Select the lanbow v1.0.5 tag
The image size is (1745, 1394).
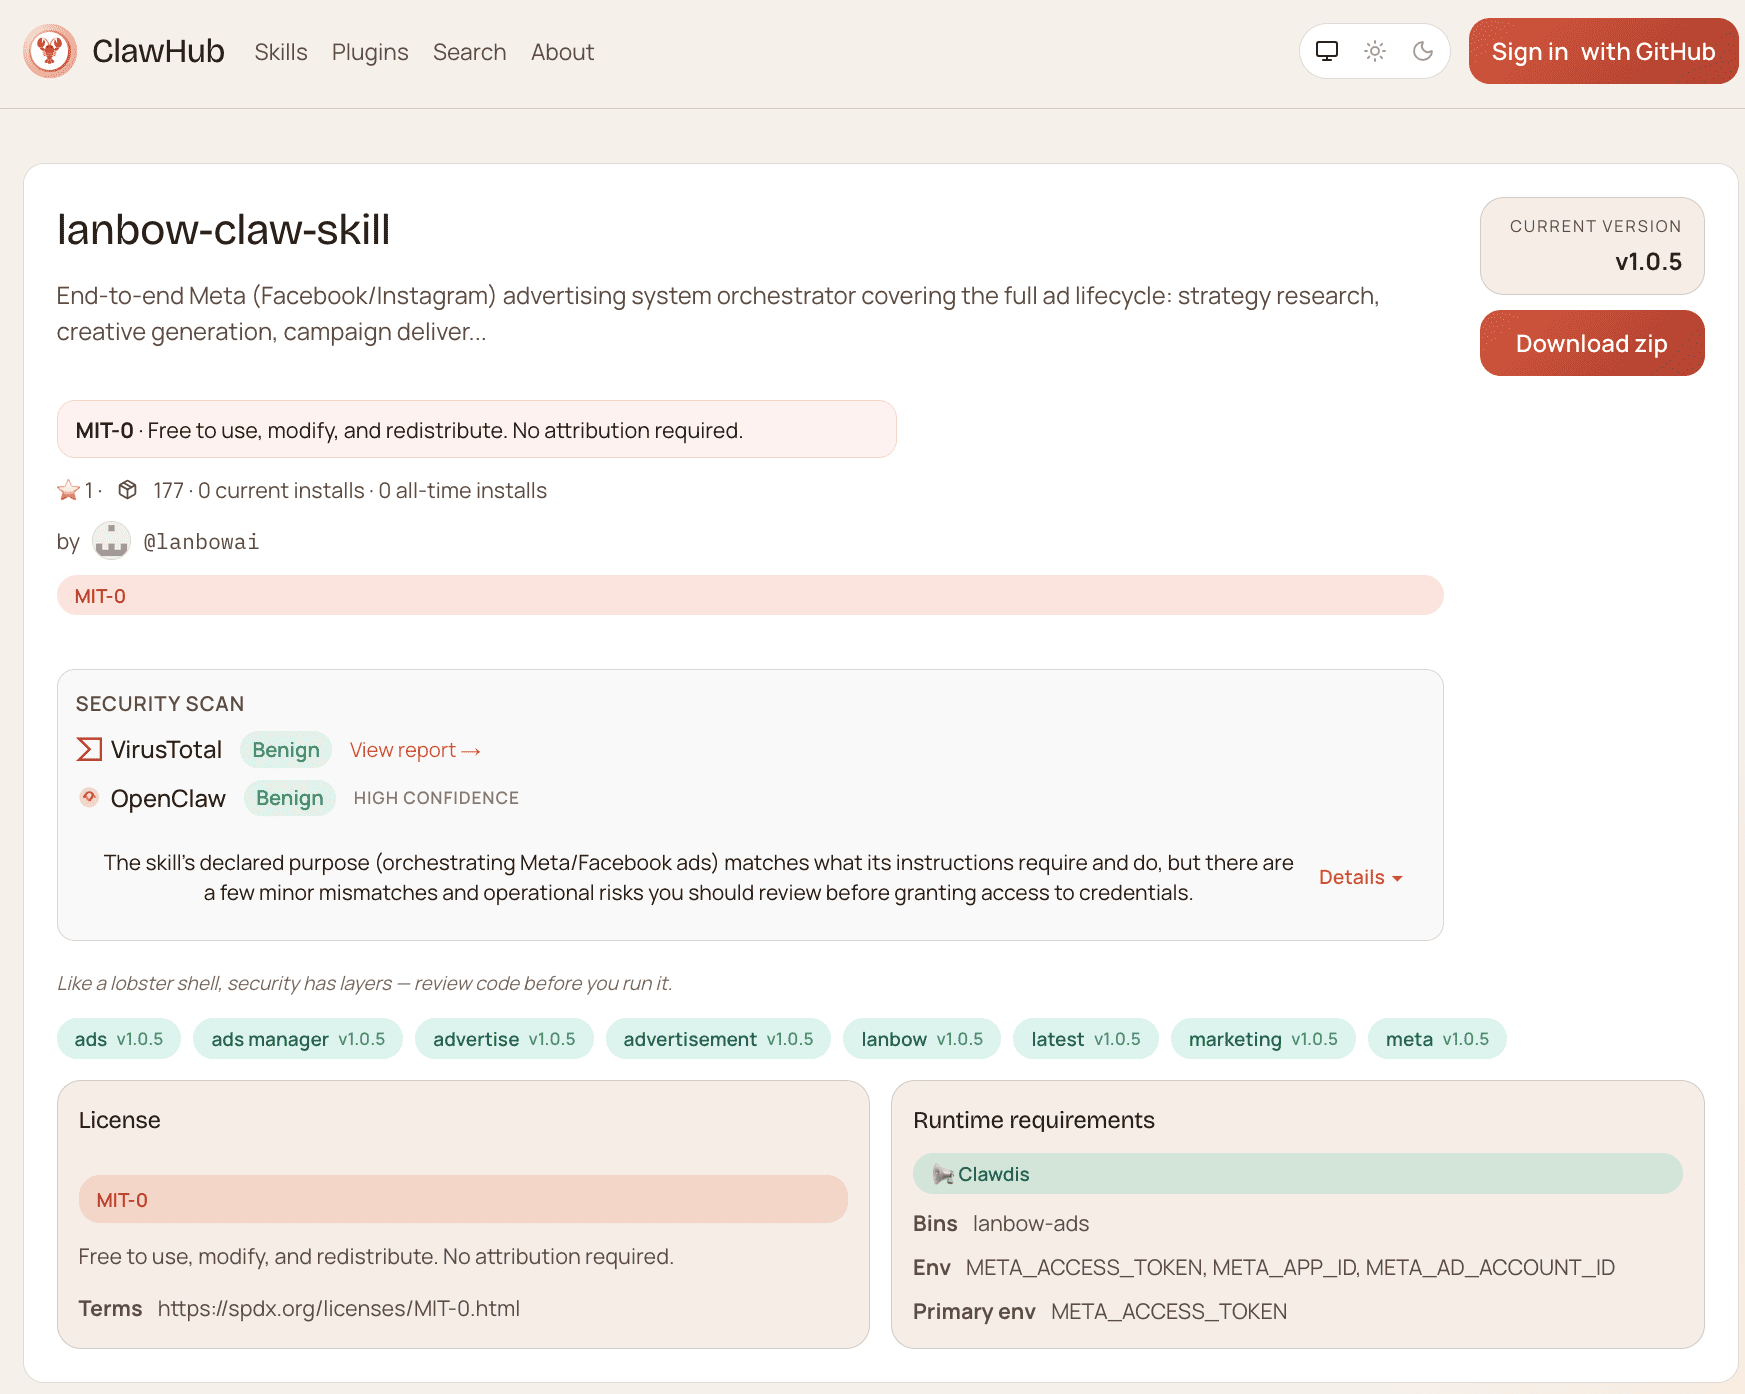pos(922,1039)
